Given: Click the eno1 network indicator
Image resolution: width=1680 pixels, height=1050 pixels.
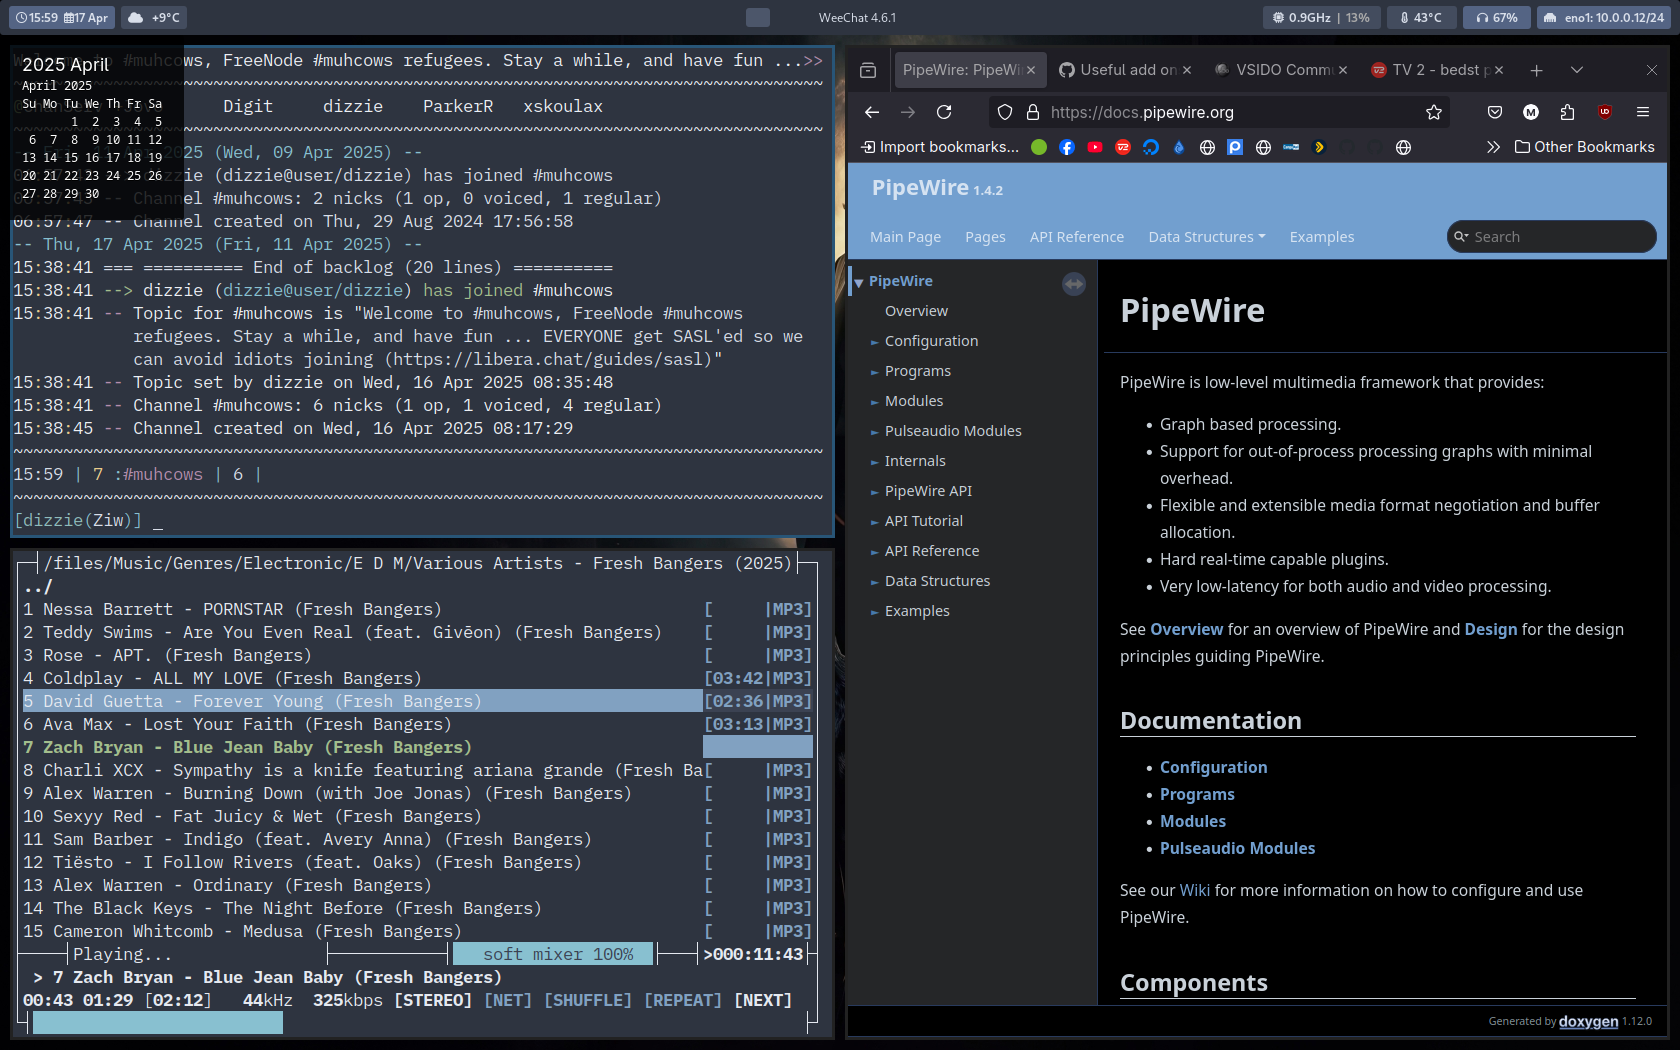Looking at the screenshot, I should pos(1604,17).
